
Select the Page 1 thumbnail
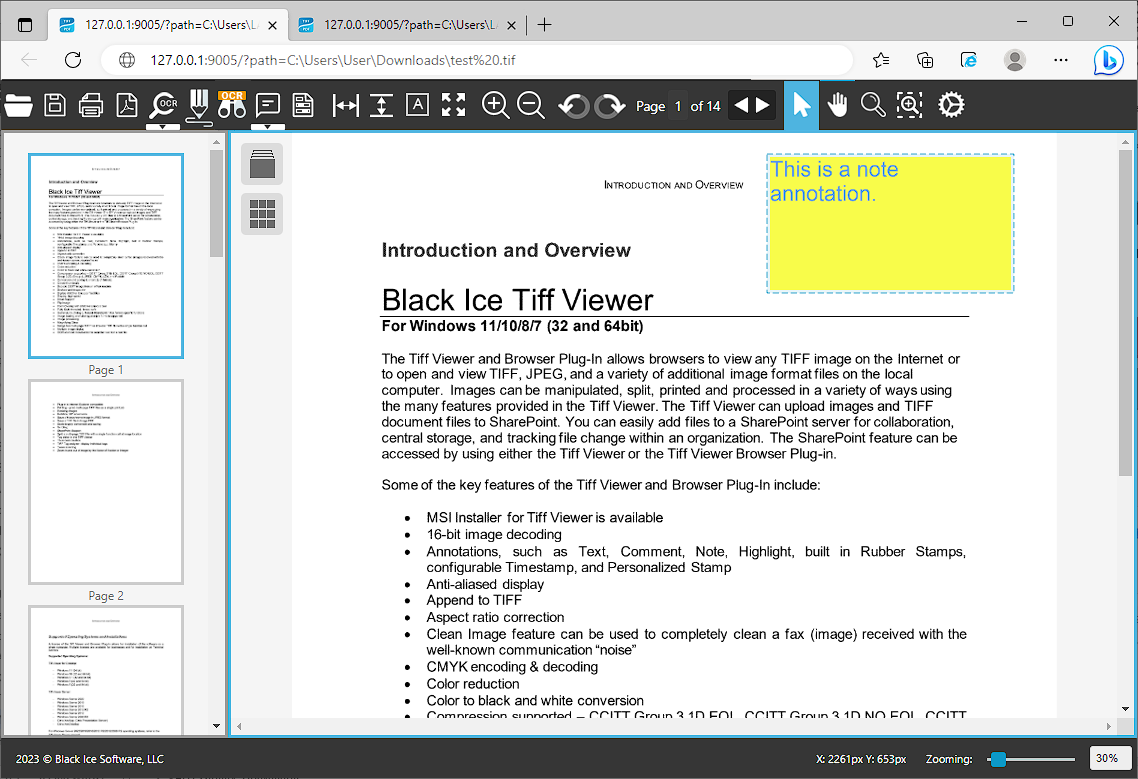coord(106,256)
